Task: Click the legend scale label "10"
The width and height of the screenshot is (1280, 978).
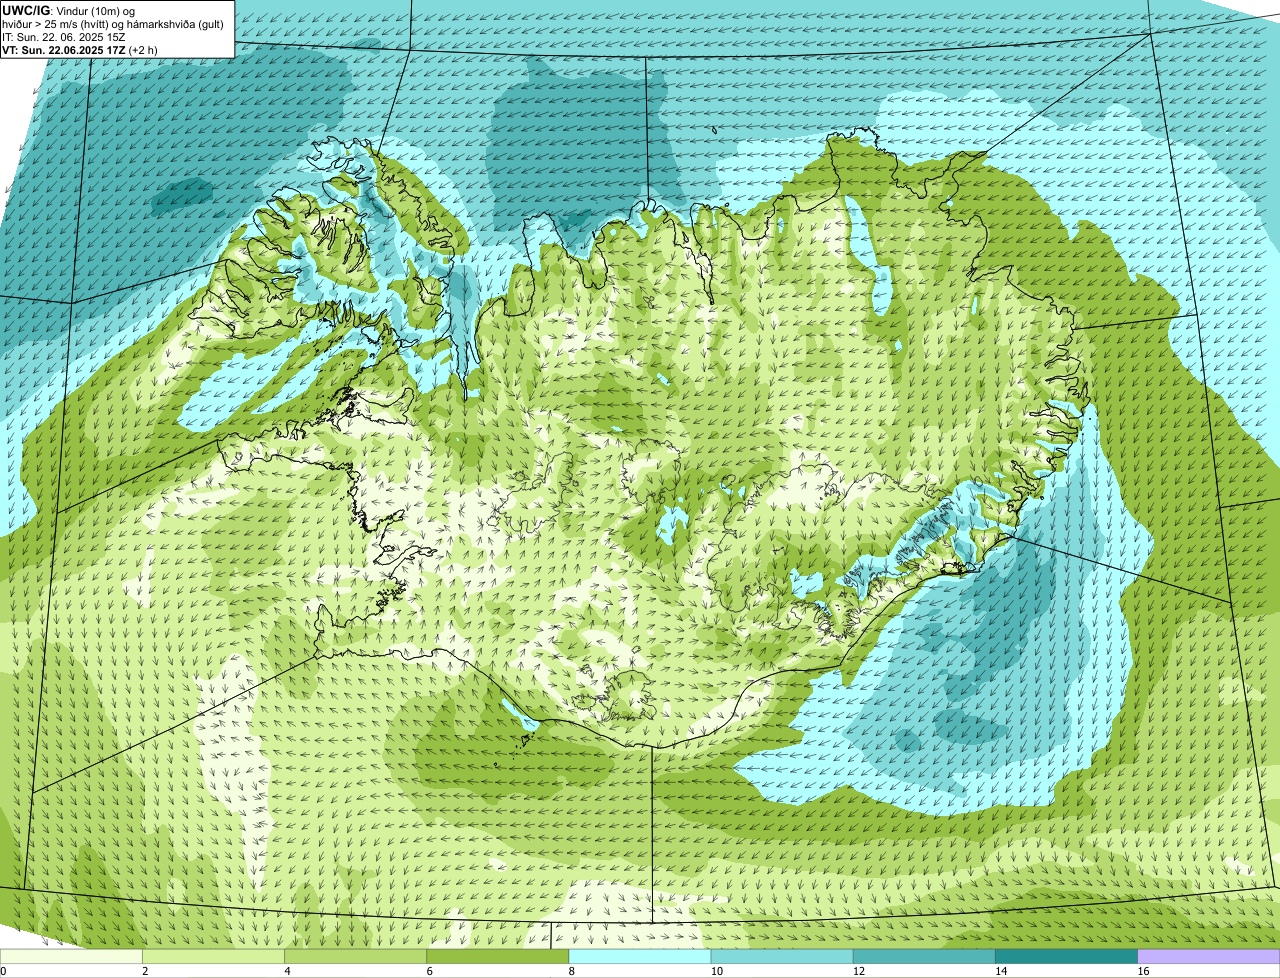Action: click(716, 971)
